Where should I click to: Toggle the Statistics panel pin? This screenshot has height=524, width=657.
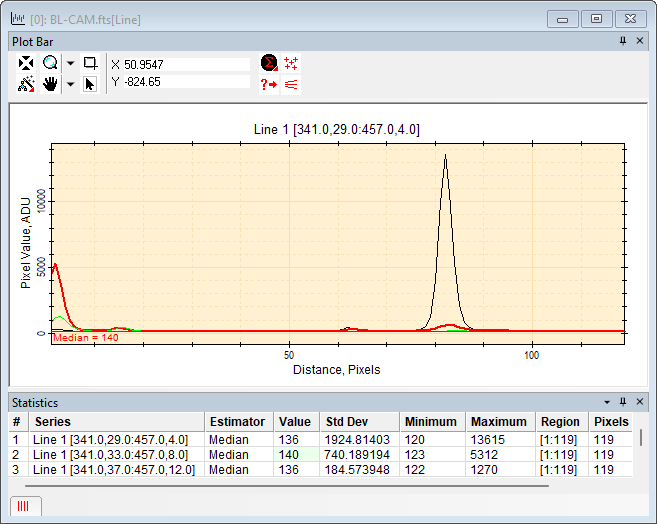click(622, 401)
